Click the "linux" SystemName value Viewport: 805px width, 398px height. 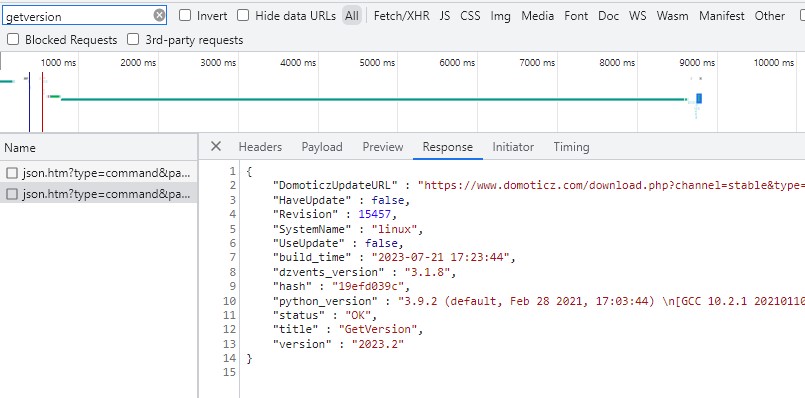point(394,229)
